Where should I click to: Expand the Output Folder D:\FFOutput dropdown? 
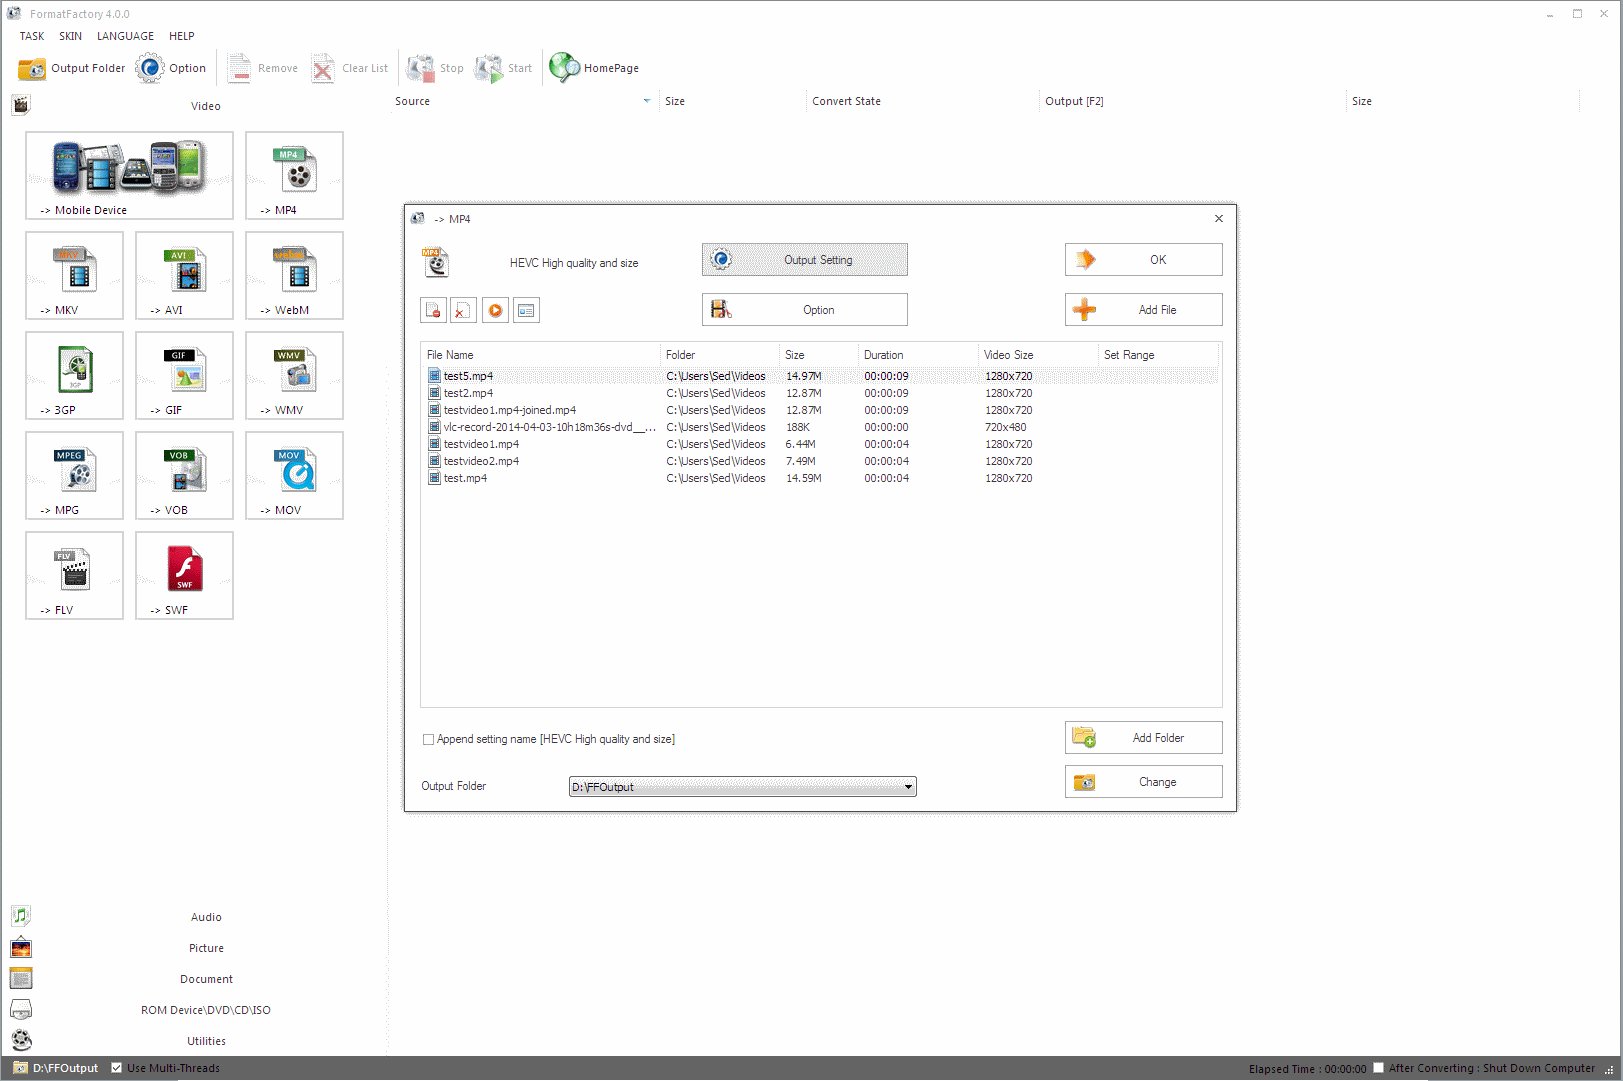pos(908,787)
